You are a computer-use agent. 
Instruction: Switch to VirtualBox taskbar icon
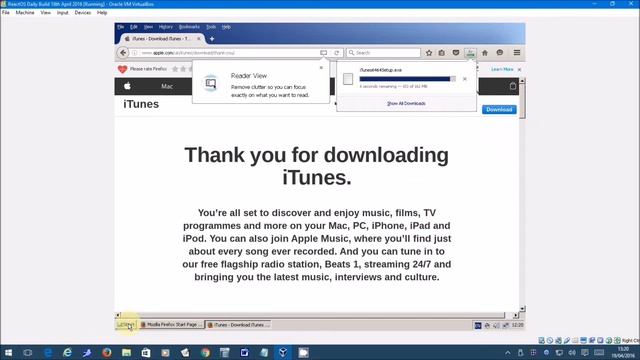coord(283,353)
